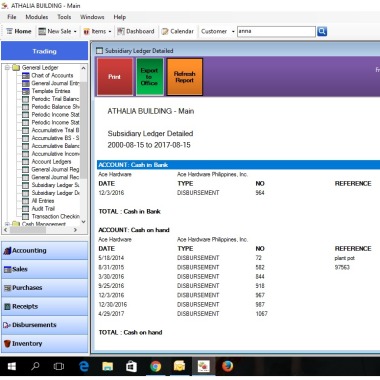Image resolution: width=380 pixels, height=380 pixels.
Task: Click the taskbar search magnifier
Action: click(35, 367)
